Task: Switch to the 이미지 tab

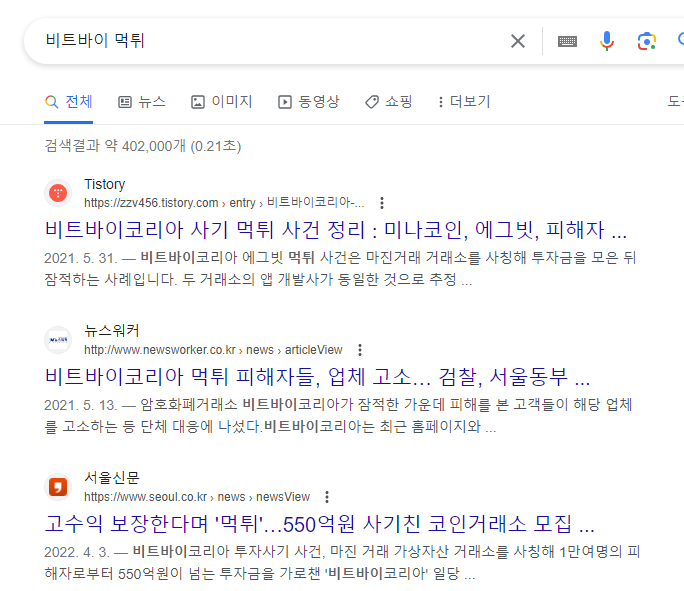Action: pos(222,102)
